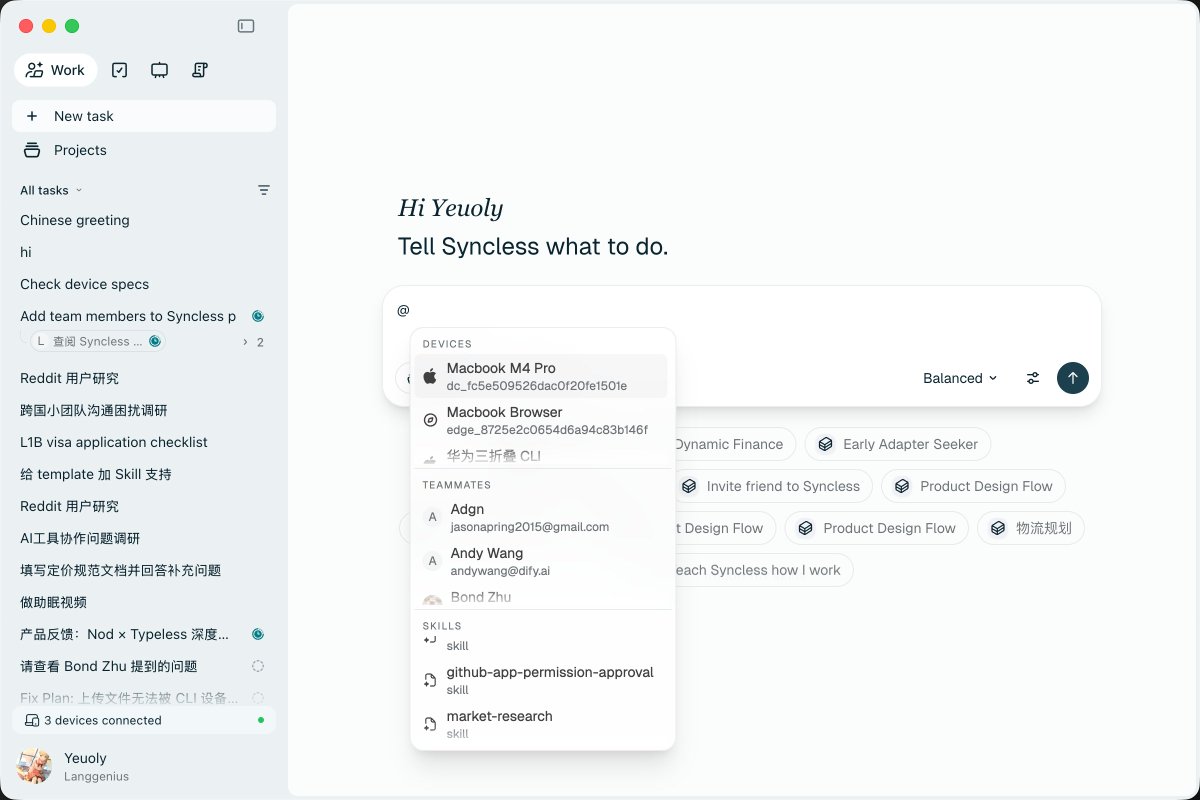Toggle the sidebar panel icon

click(246, 26)
